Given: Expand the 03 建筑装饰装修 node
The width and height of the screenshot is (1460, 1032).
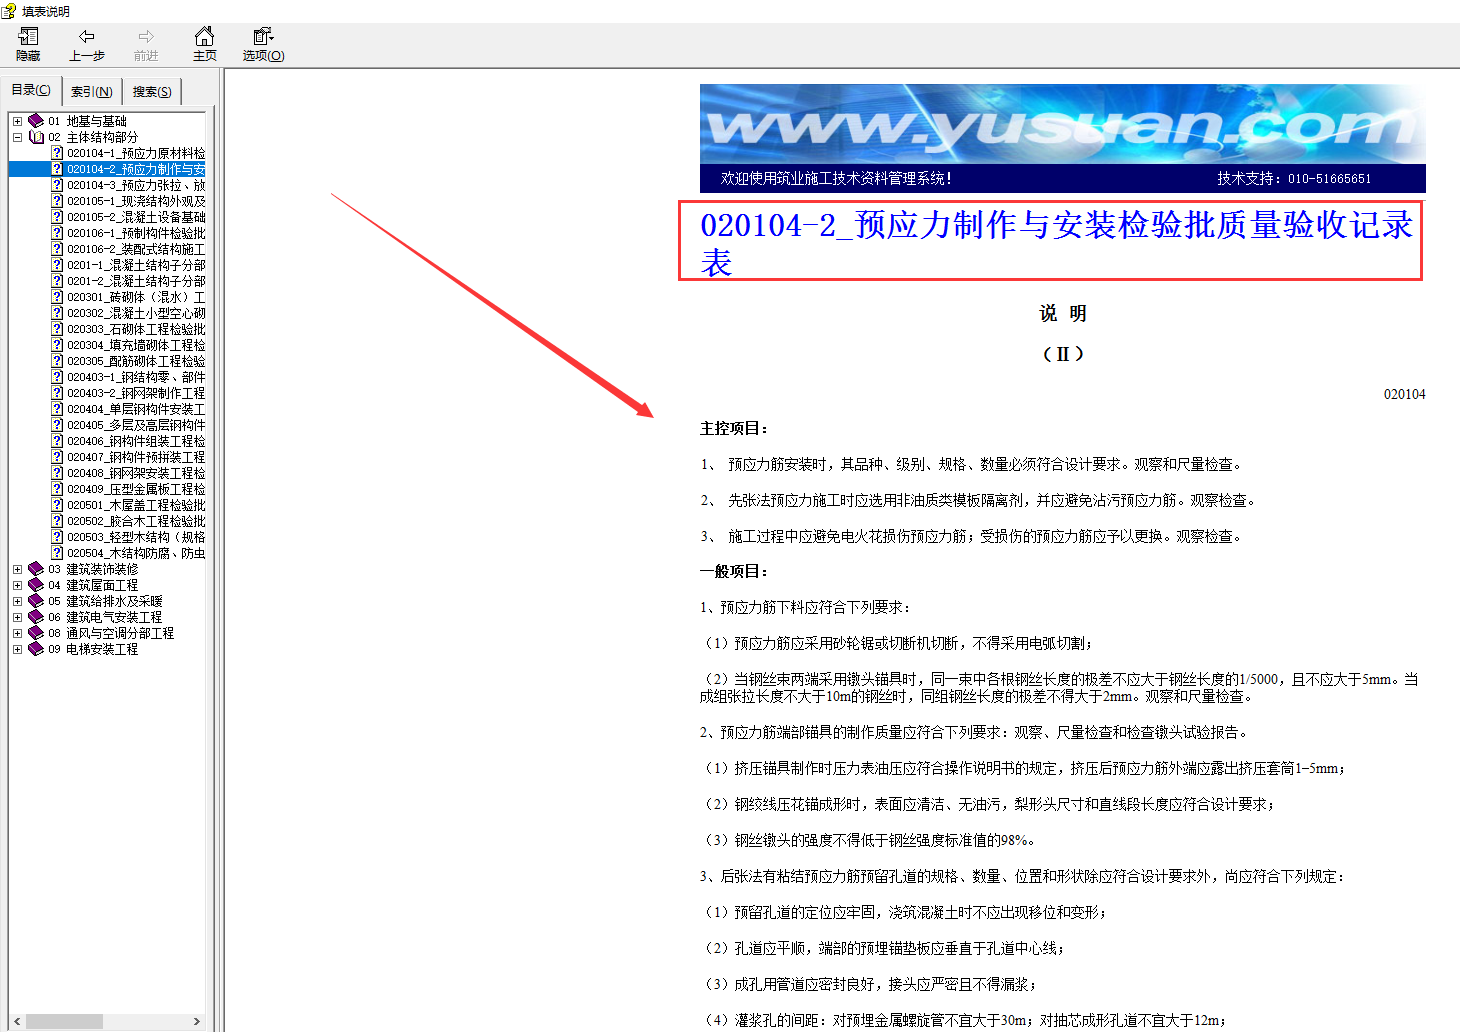Looking at the screenshot, I should 17,569.
